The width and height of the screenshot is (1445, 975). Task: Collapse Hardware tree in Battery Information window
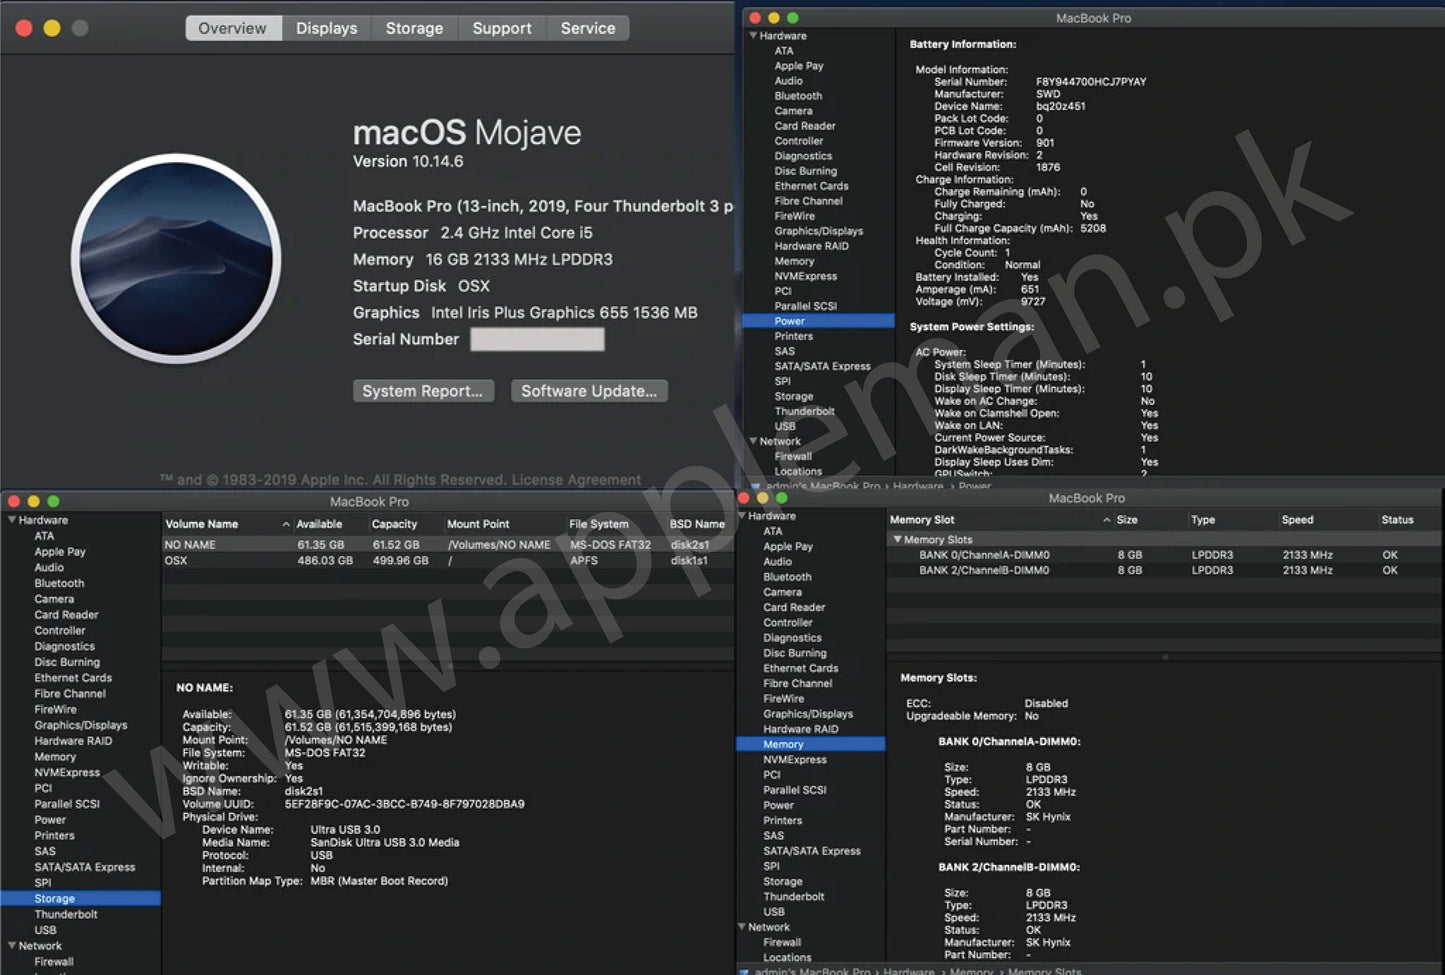[753, 35]
